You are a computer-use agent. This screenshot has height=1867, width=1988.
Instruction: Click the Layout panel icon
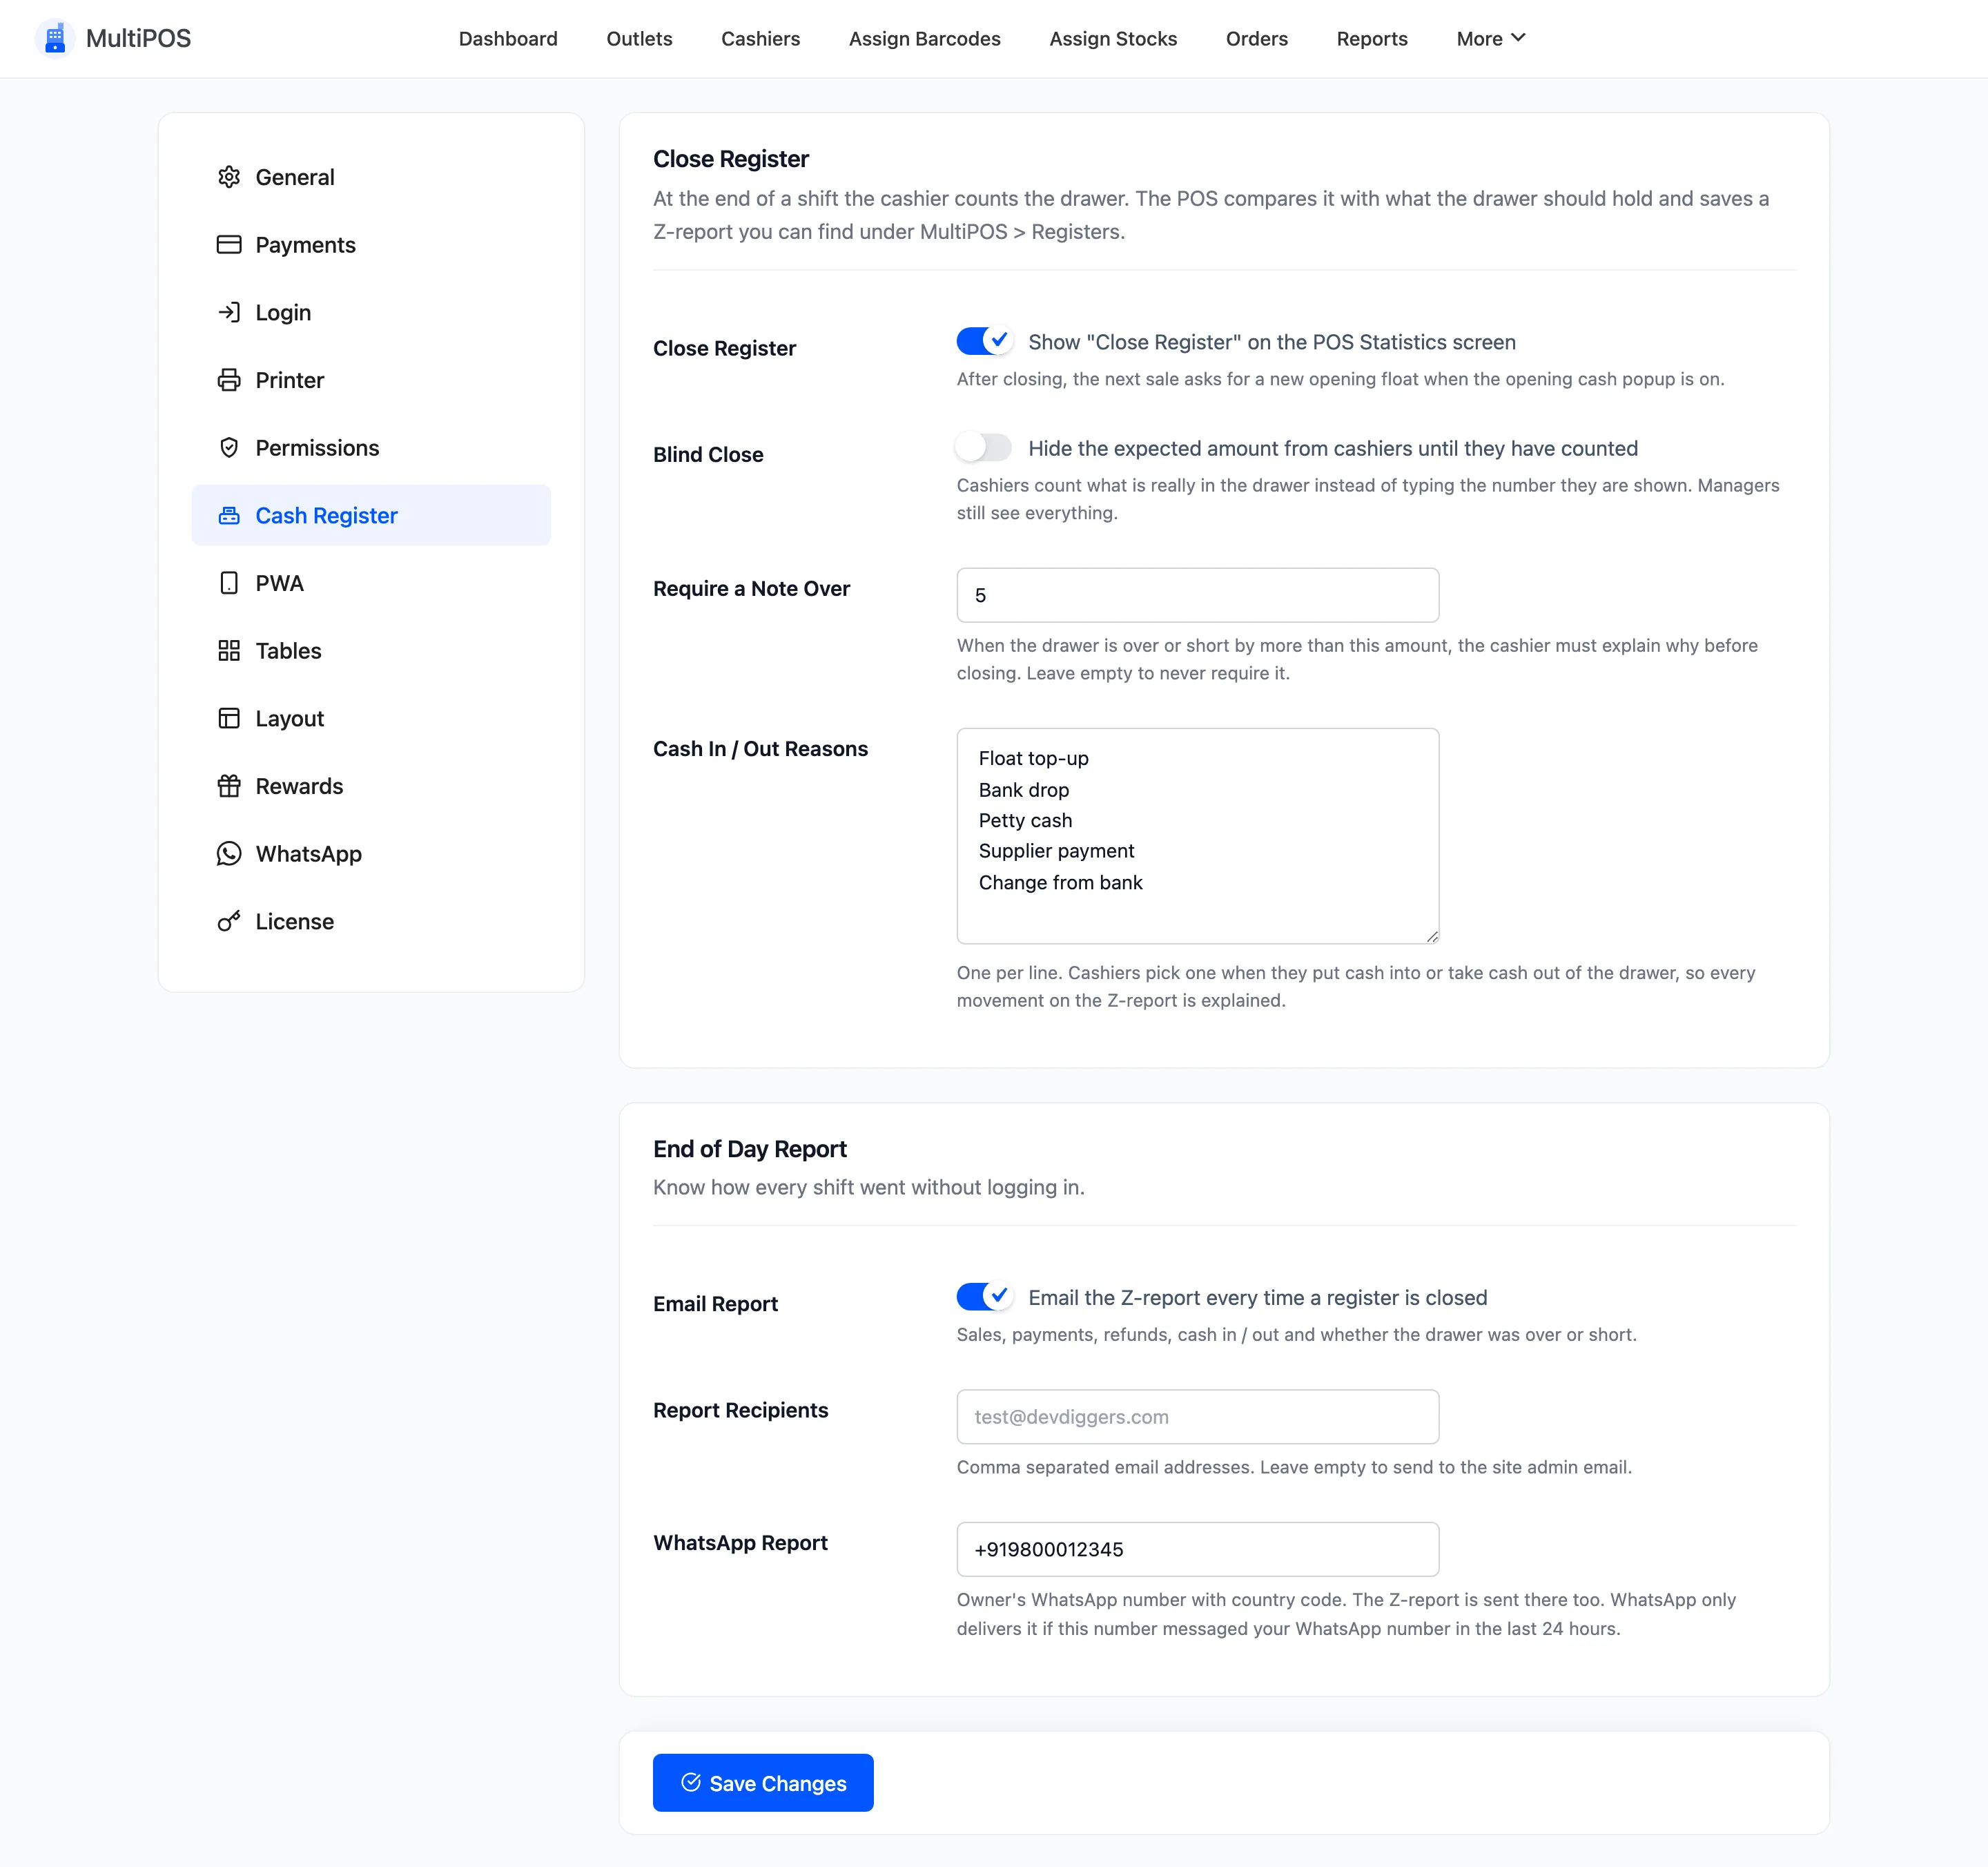point(229,719)
